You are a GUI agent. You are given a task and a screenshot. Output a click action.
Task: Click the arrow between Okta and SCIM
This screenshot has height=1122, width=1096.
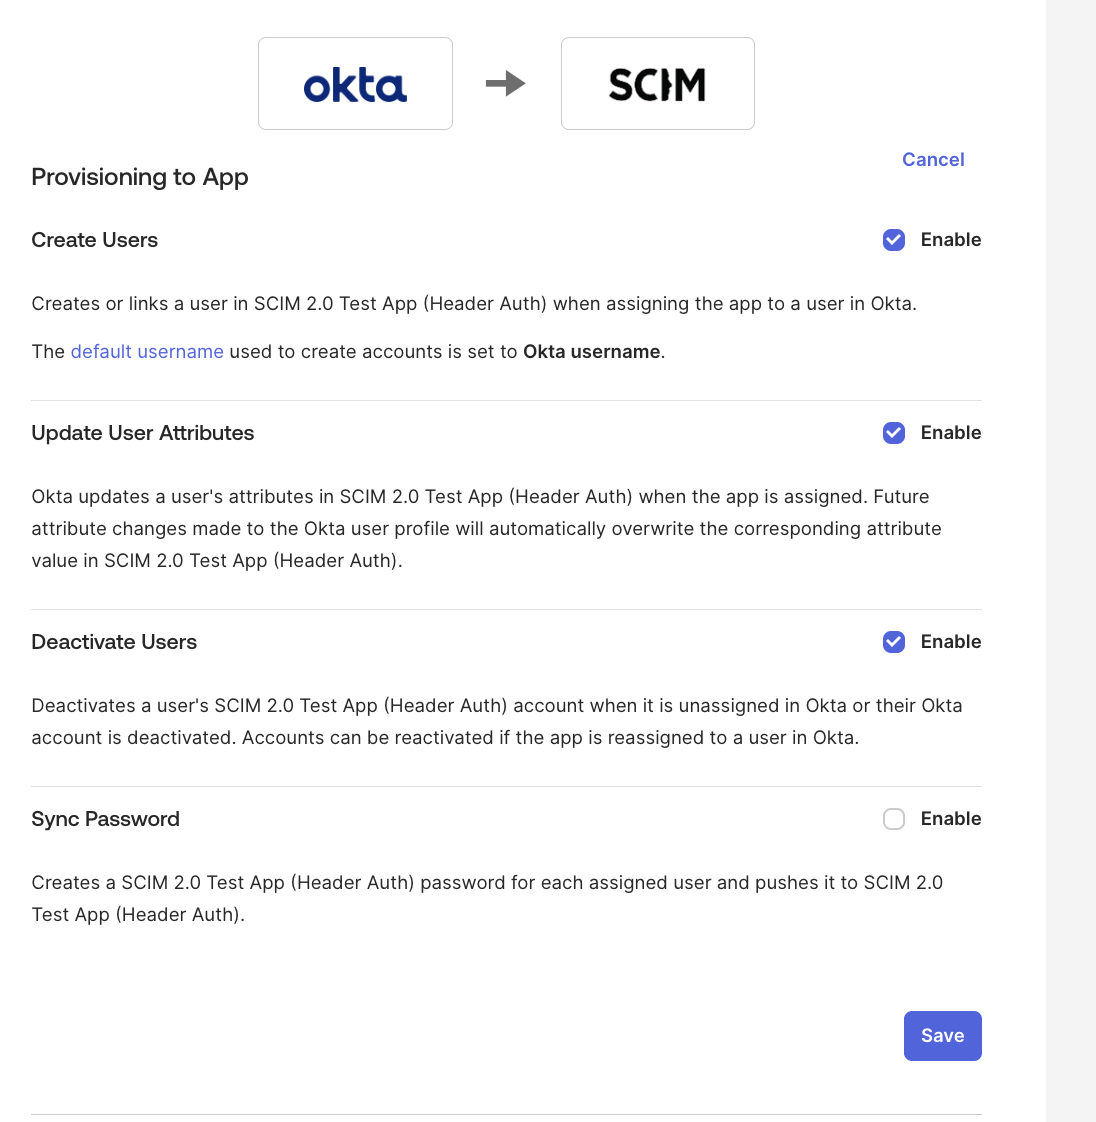tap(506, 84)
